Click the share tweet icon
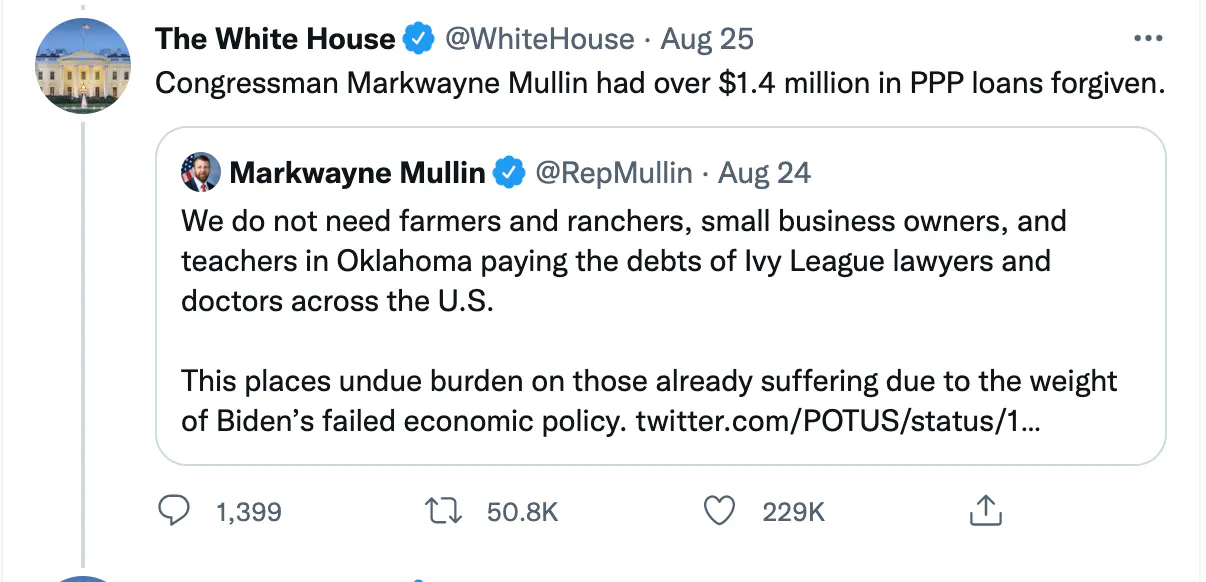 [x=985, y=512]
